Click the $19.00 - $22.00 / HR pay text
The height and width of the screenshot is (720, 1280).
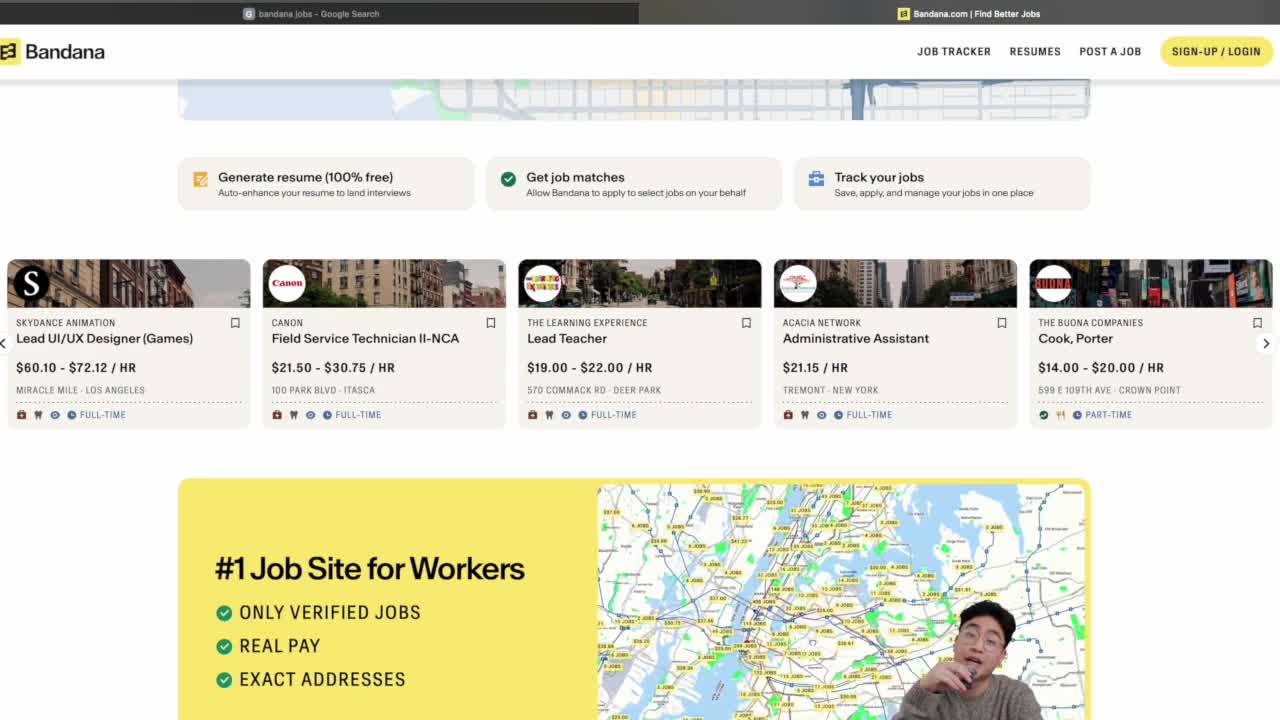[589, 368]
